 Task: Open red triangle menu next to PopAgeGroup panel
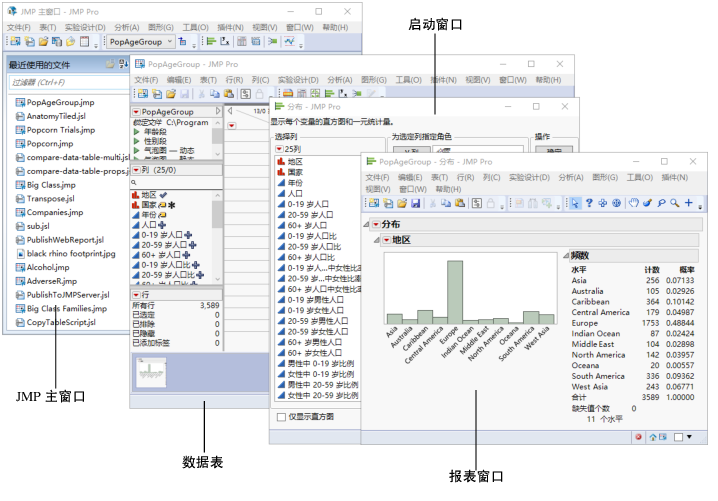pos(136,112)
